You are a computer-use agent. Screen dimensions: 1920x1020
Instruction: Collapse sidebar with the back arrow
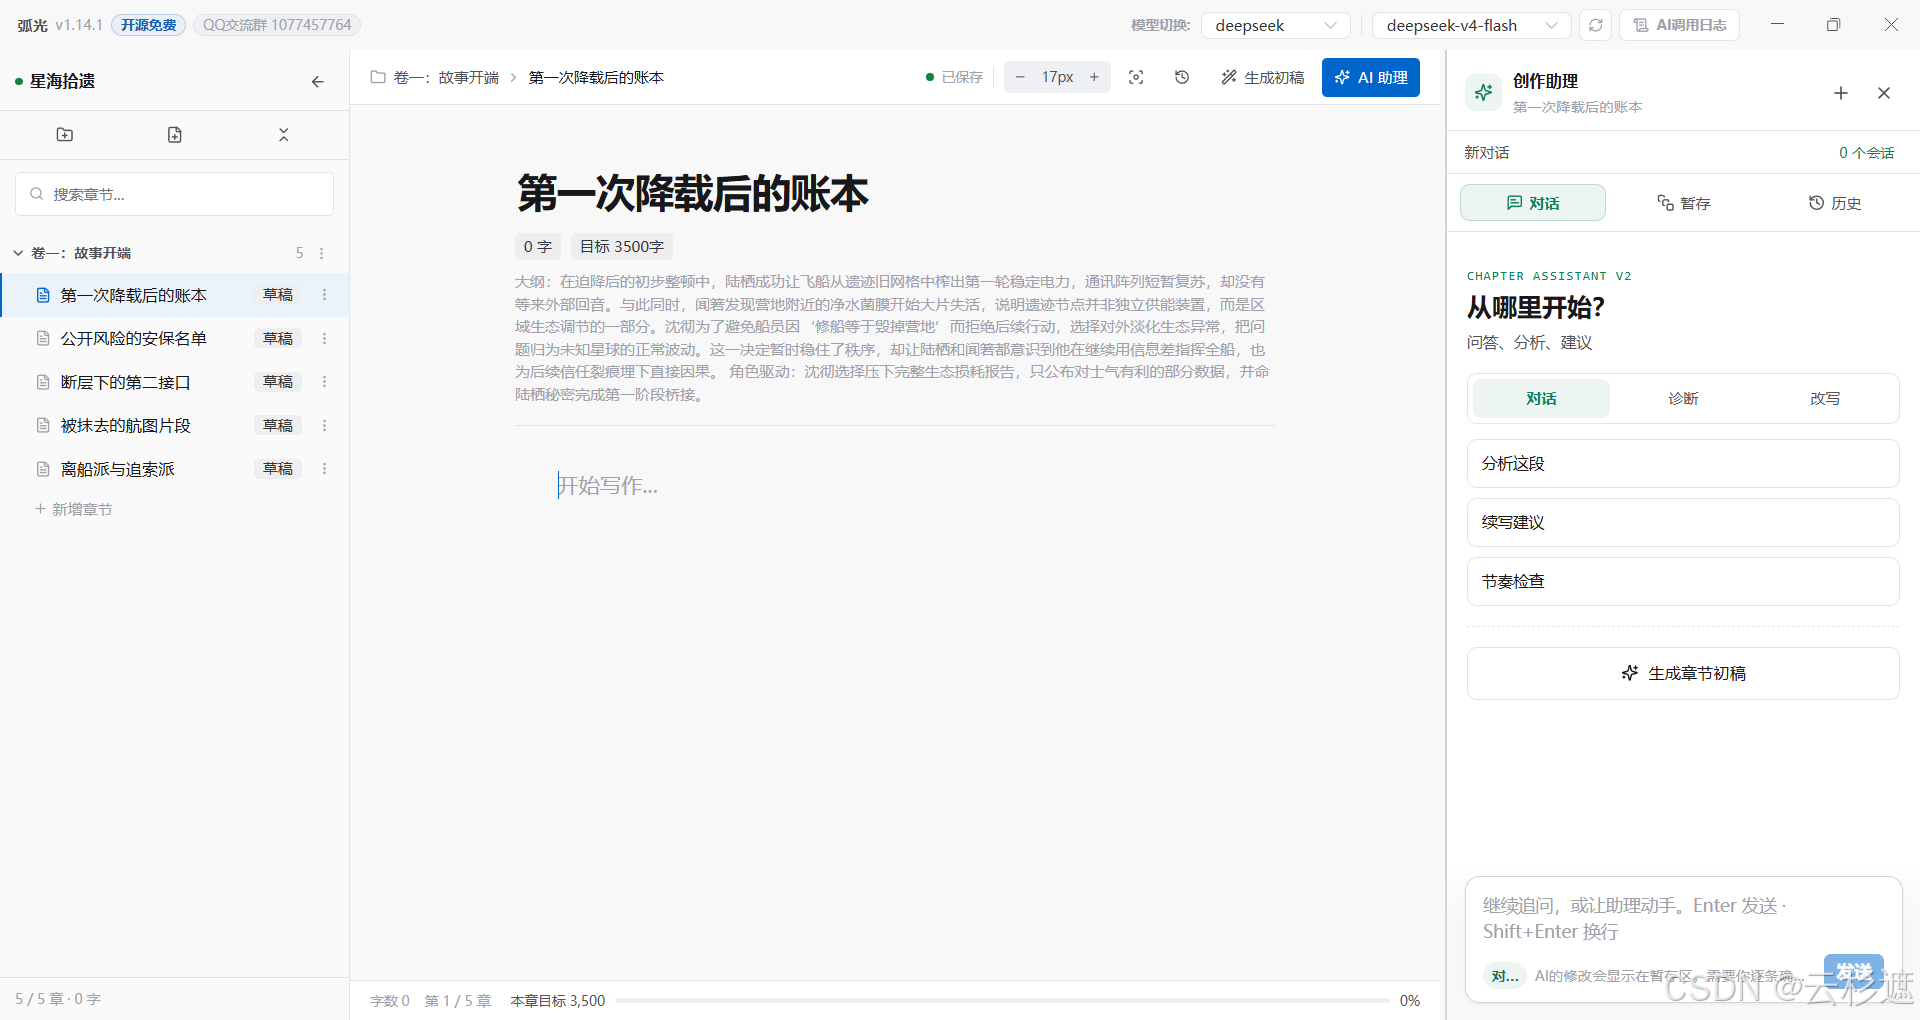coord(318,82)
